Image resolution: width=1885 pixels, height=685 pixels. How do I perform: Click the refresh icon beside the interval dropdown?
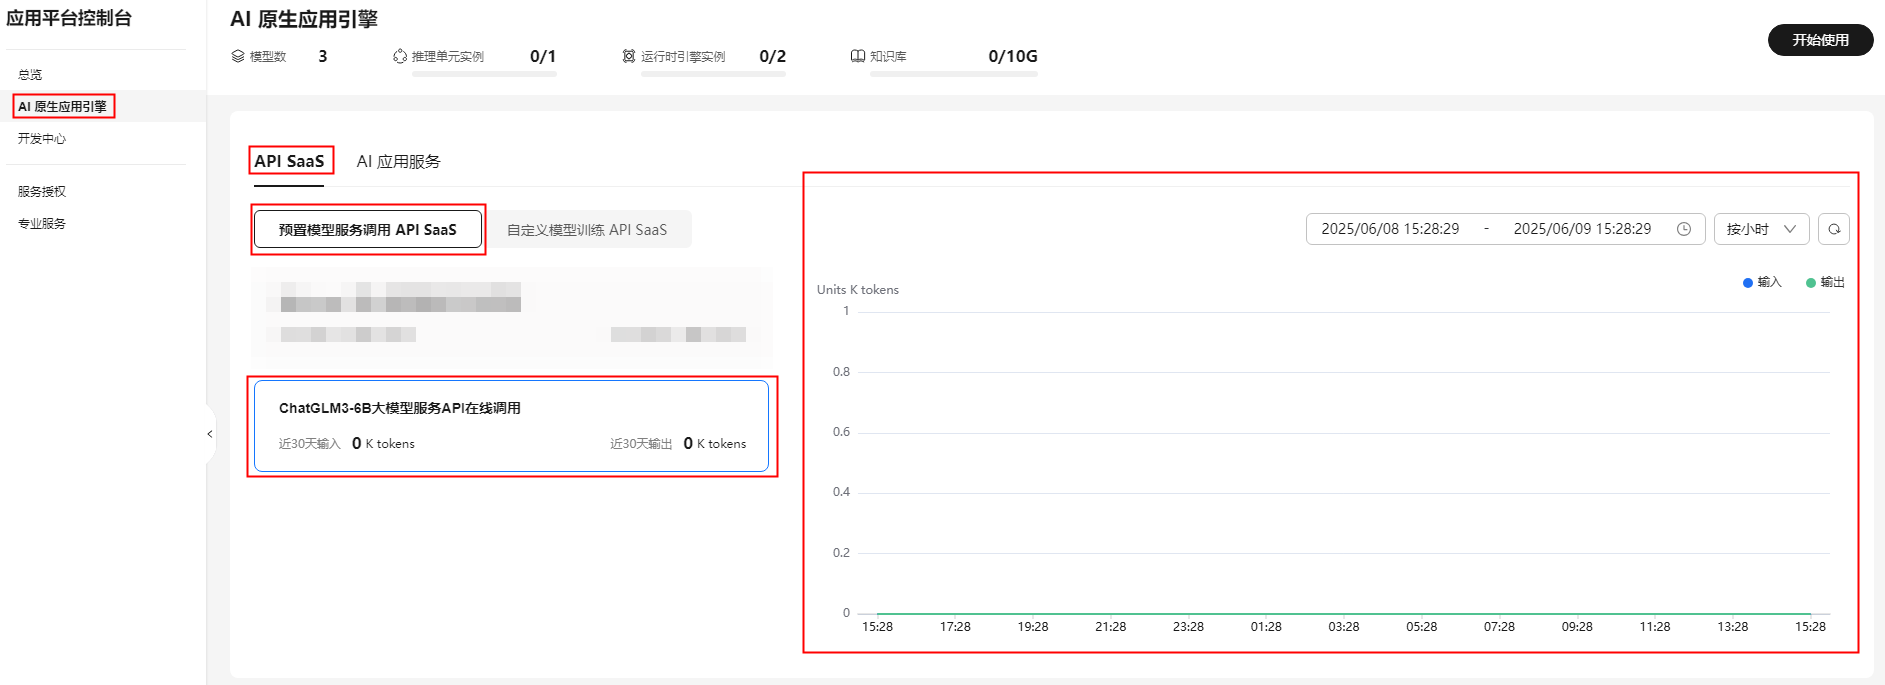pyautogui.click(x=1833, y=229)
